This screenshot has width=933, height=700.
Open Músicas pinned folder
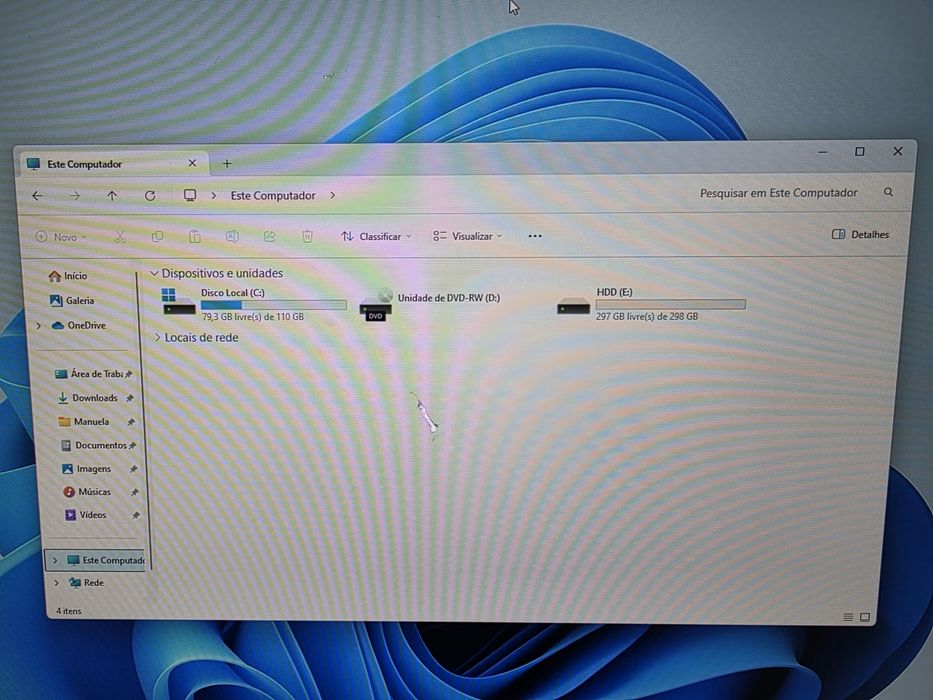(101, 492)
